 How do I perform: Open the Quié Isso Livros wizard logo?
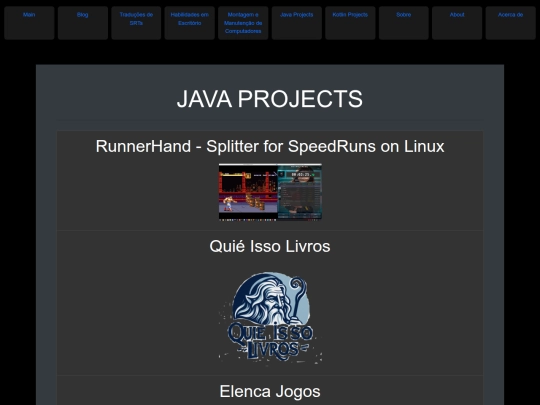pos(270,317)
